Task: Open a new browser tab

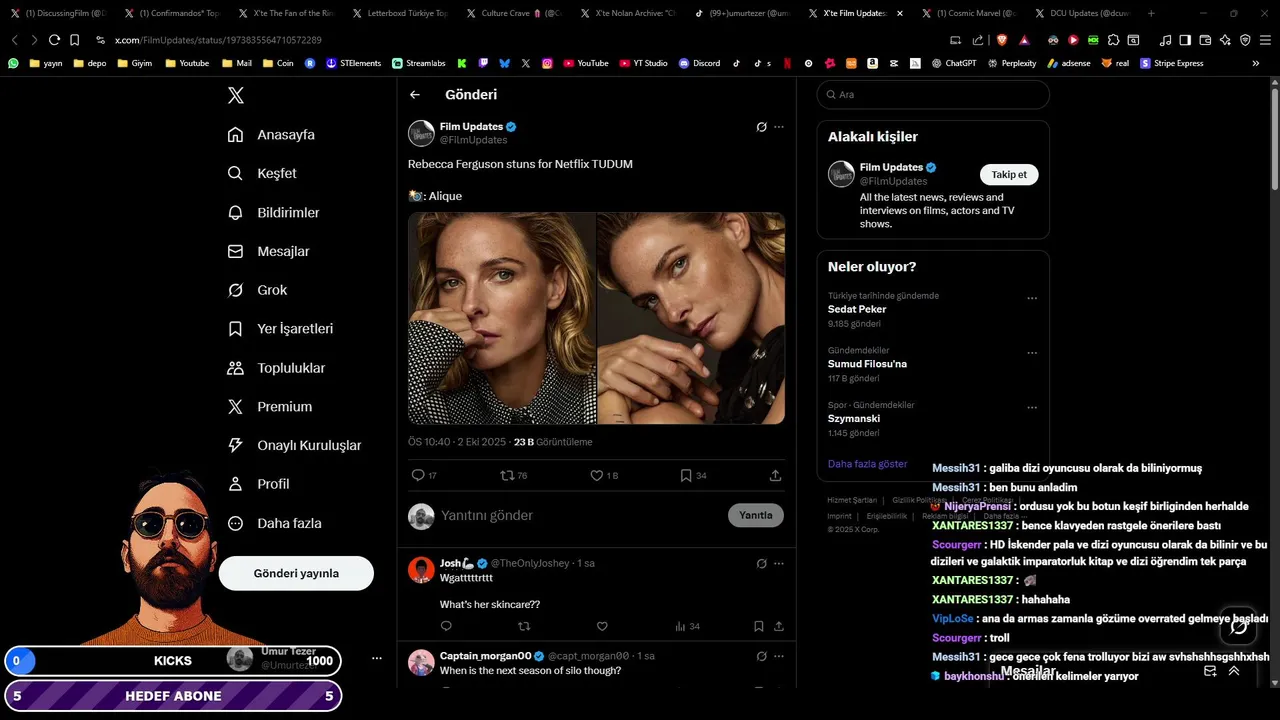Action: (1151, 13)
